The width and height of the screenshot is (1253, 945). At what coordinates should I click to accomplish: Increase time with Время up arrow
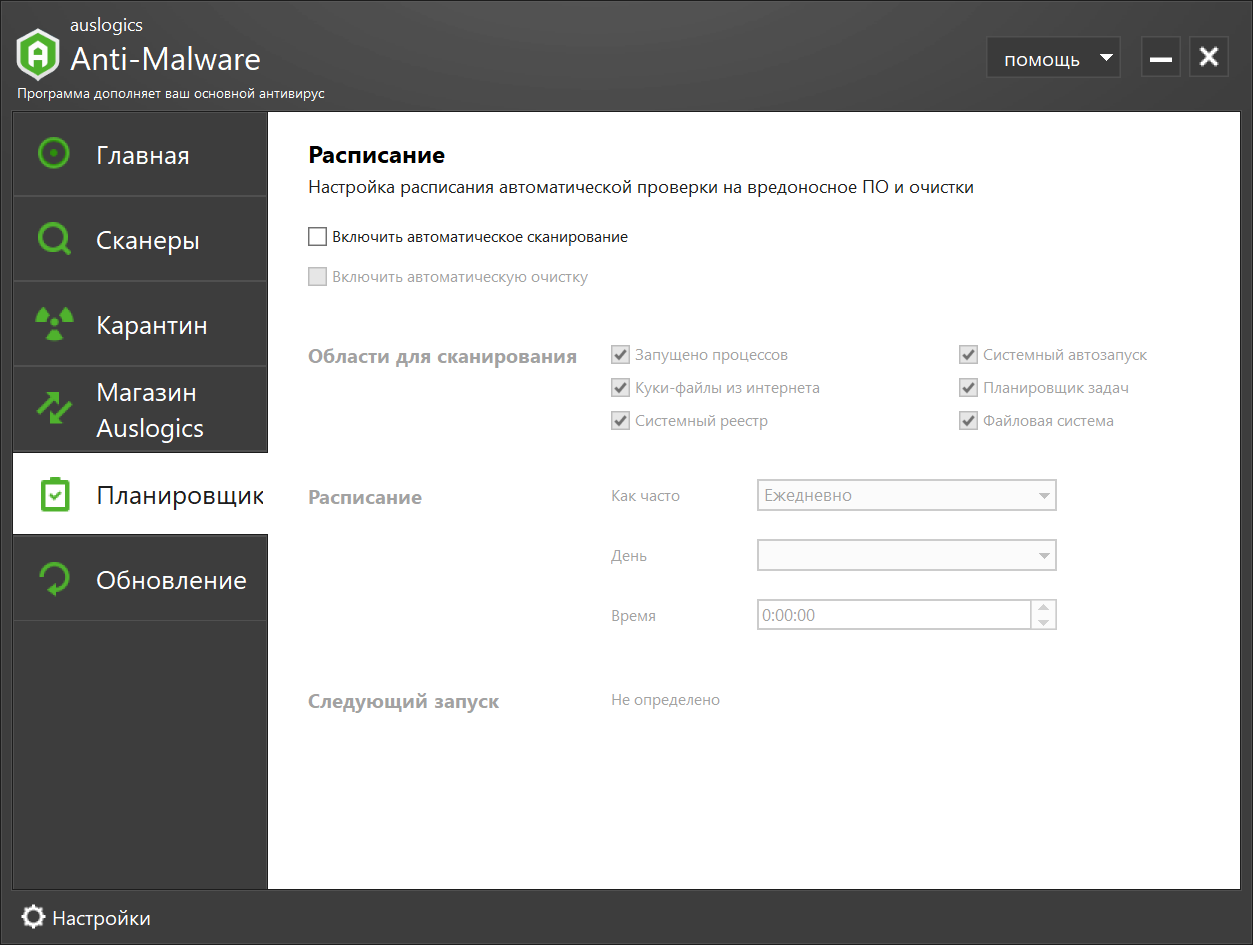point(1043,608)
